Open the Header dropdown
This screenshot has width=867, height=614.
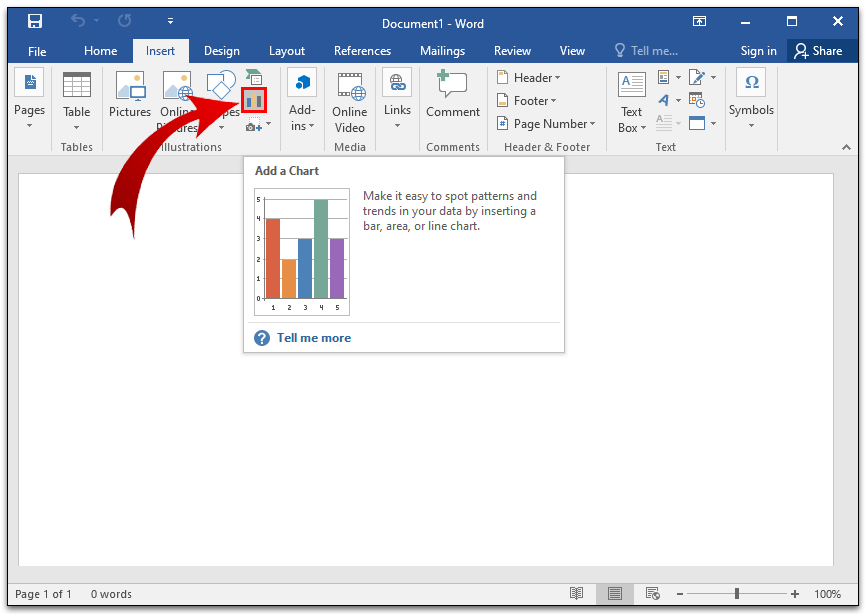point(528,77)
